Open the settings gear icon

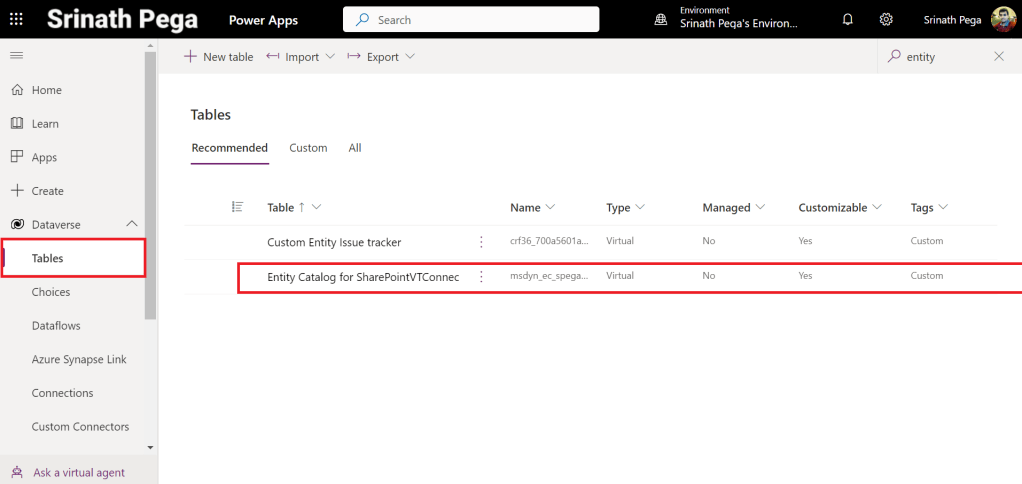coord(886,19)
